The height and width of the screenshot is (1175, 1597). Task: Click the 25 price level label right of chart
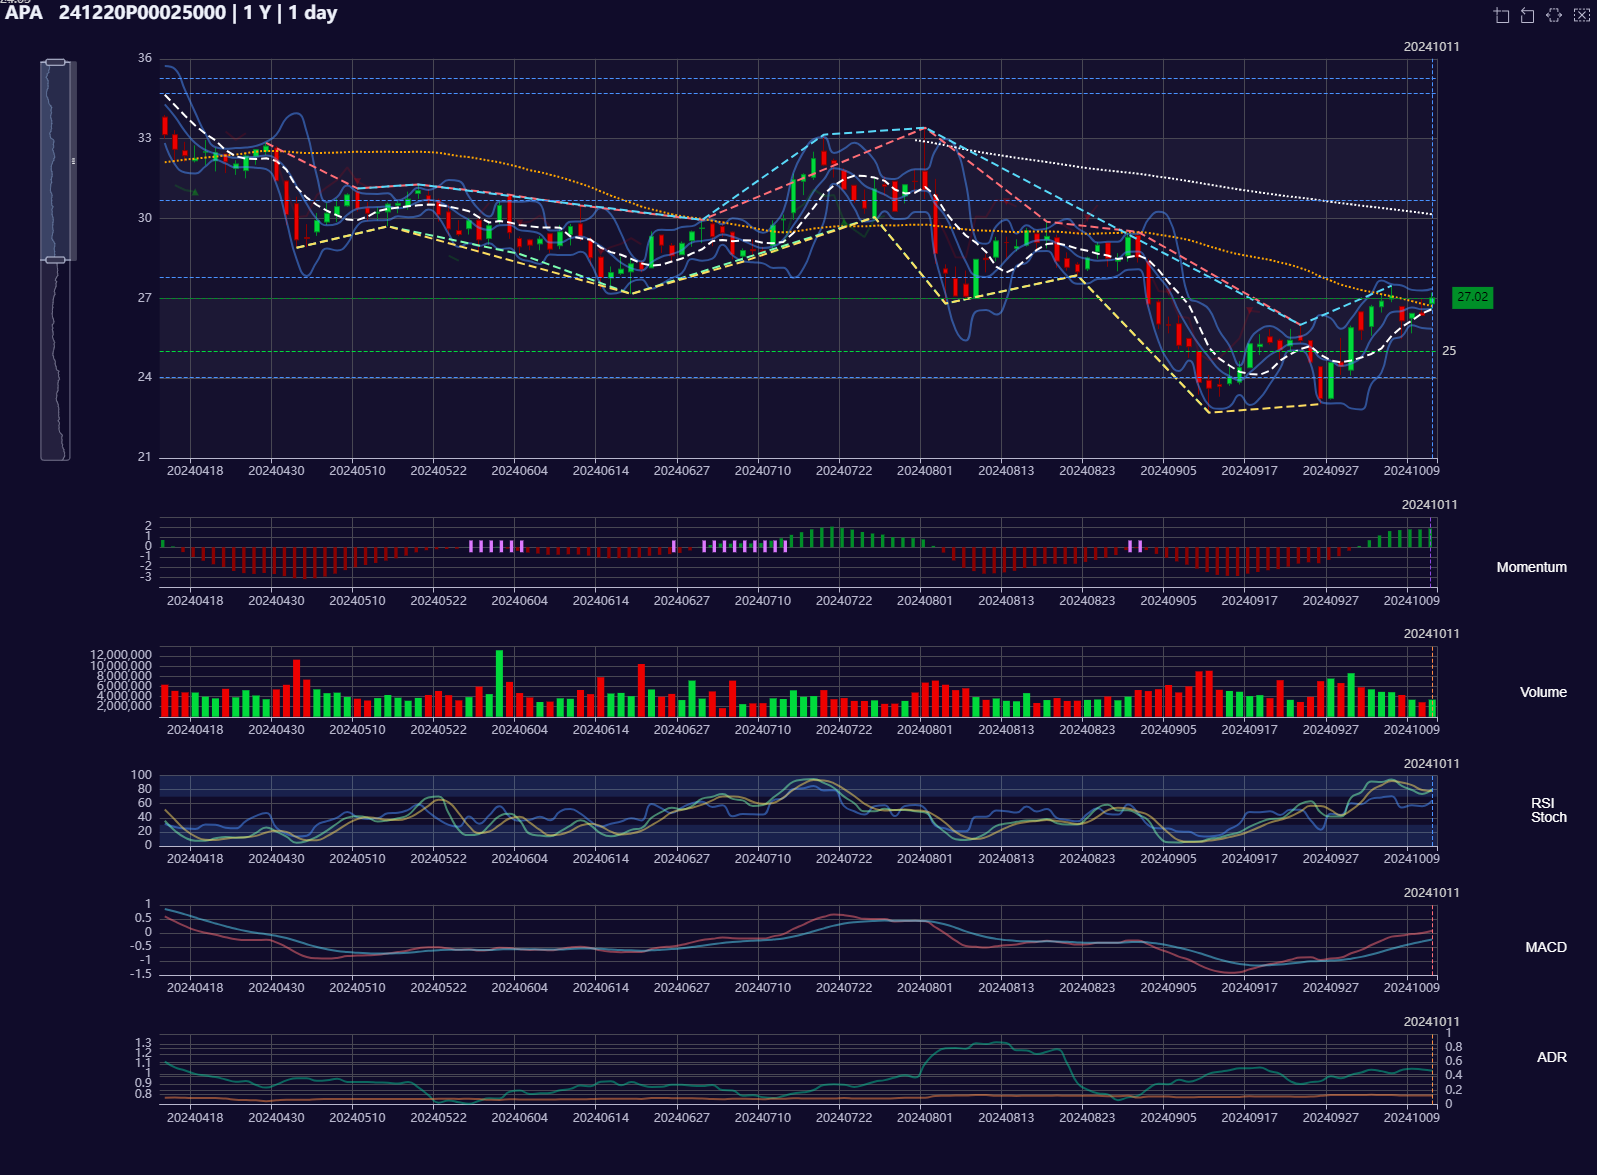pyautogui.click(x=1449, y=351)
